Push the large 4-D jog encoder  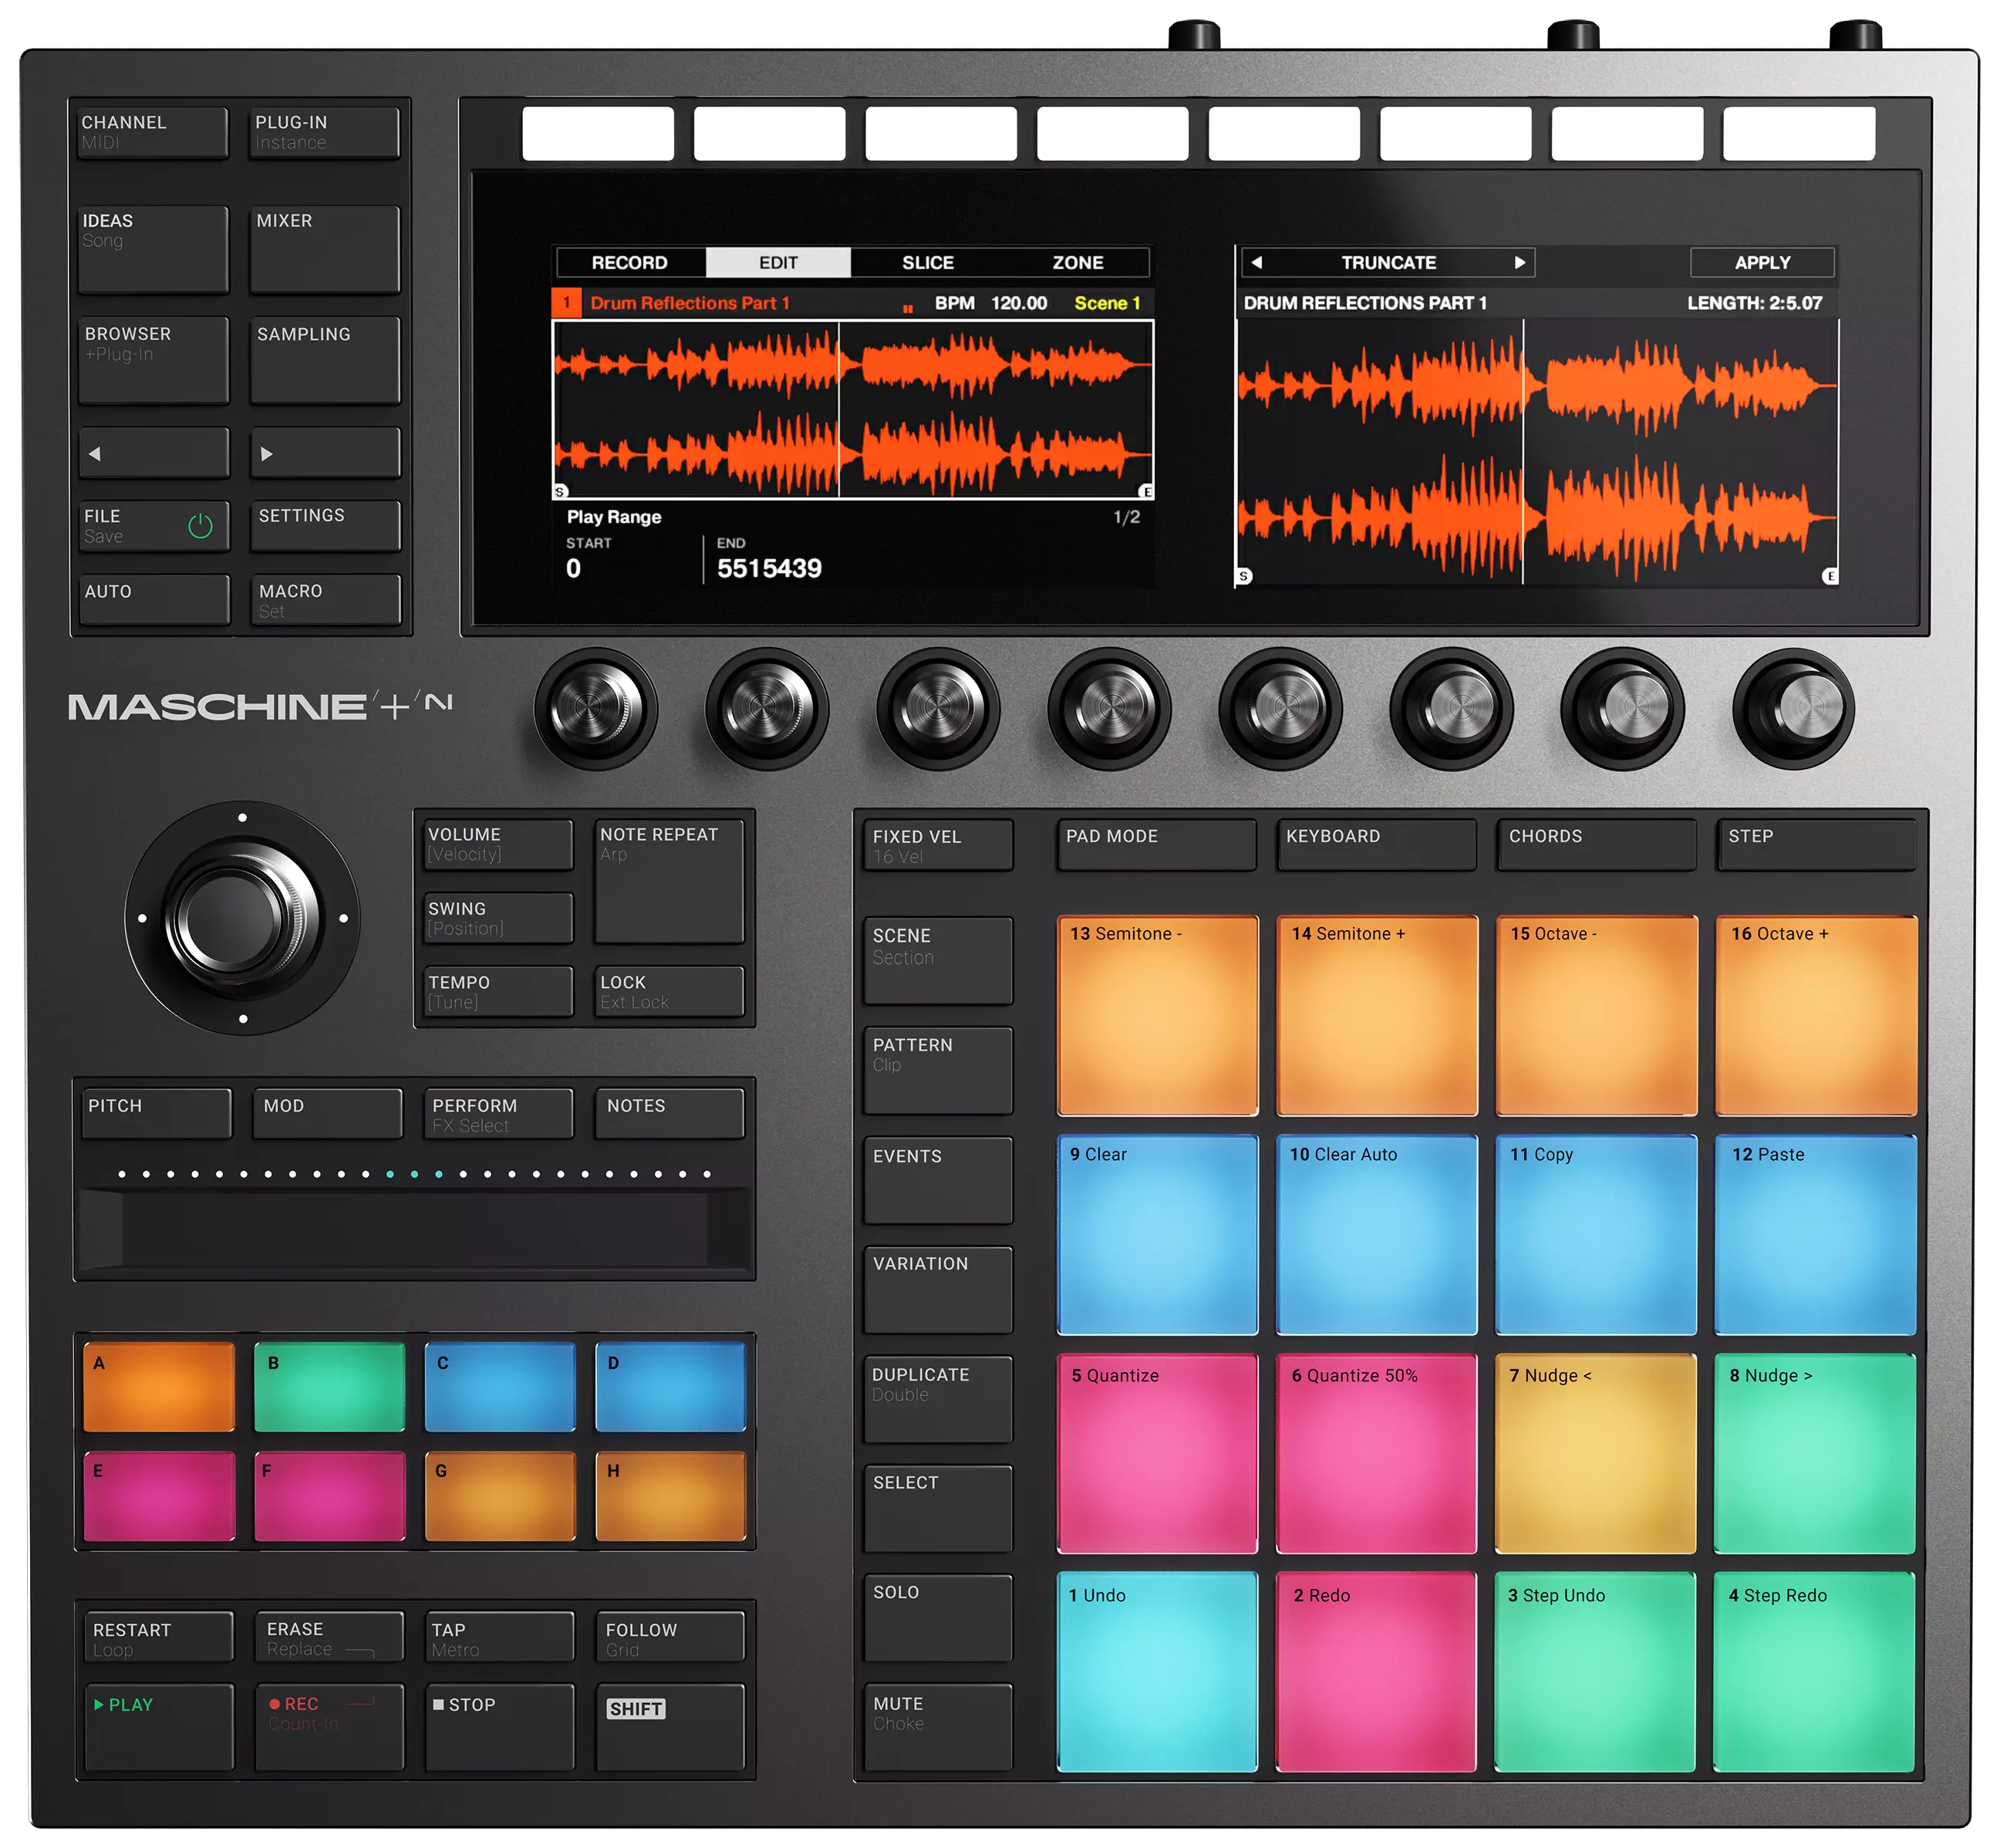241,918
